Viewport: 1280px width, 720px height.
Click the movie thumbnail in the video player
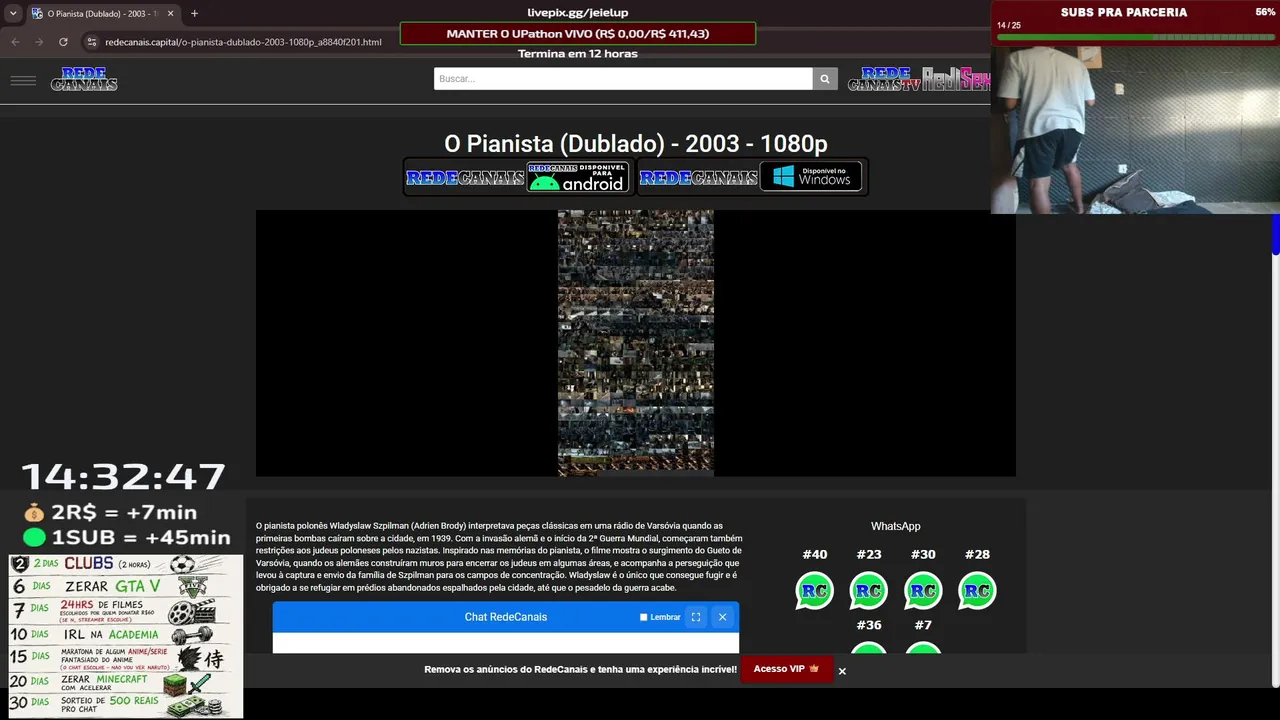click(636, 343)
